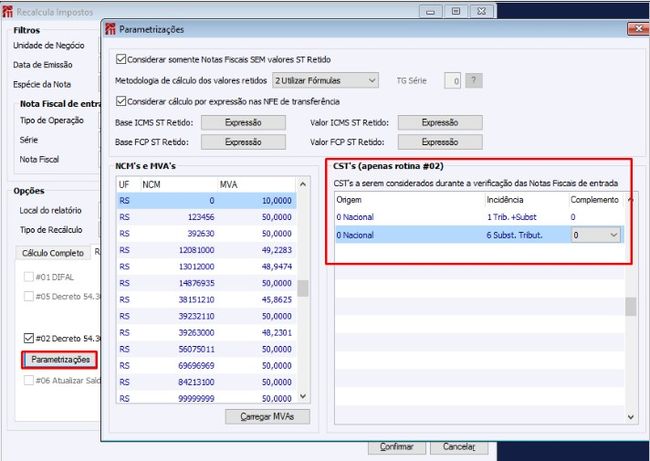Select the row with NCM 12081000
Image resolution: width=650 pixels, height=461 pixels.
click(x=206, y=250)
